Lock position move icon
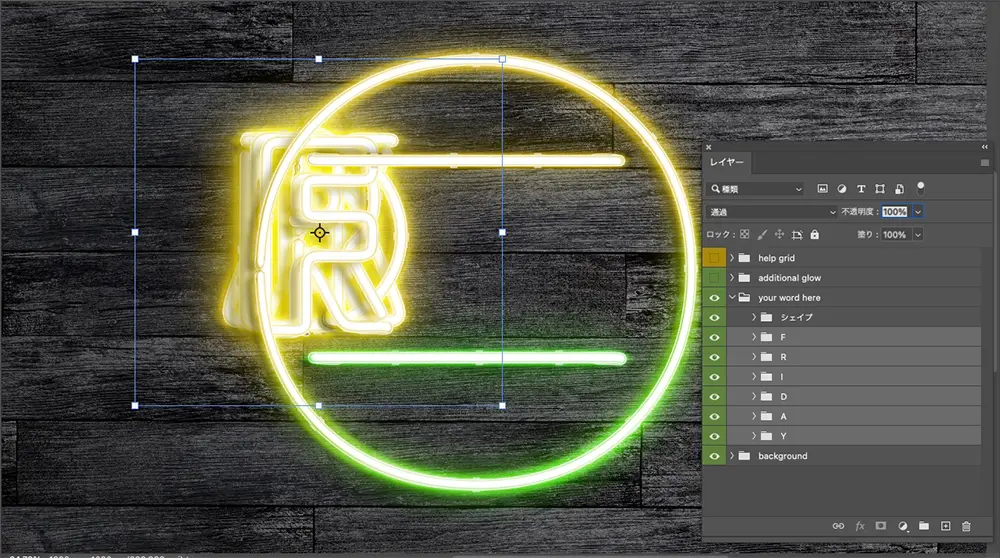This screenshot has height=558, width=1000. [779, 235]
